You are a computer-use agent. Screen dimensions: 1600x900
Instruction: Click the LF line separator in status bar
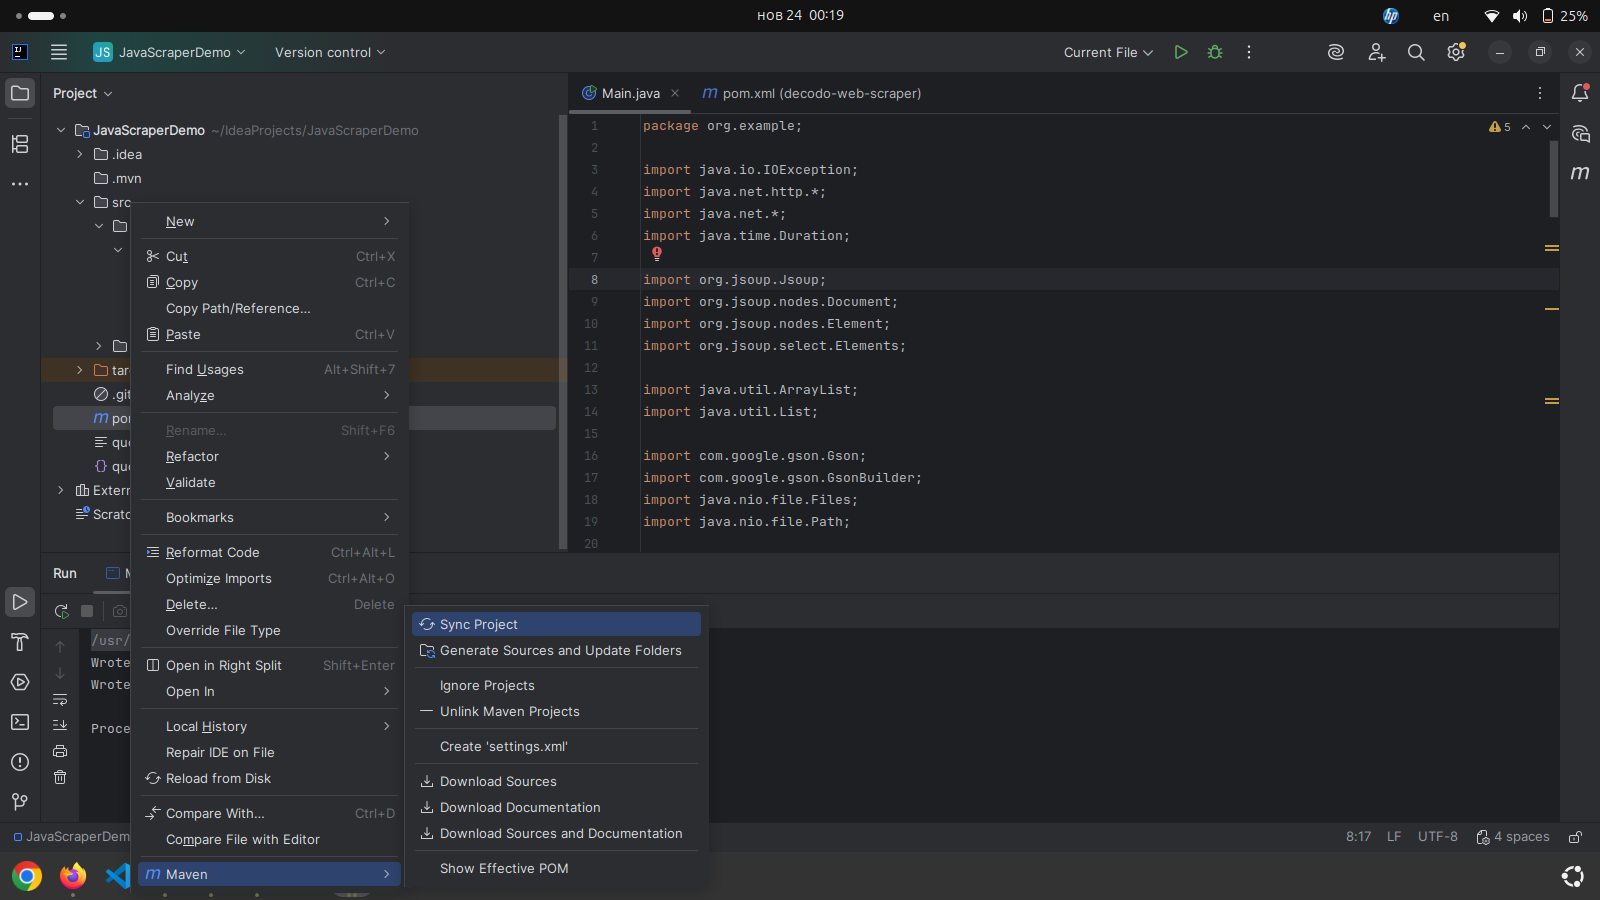(x=1394, y=837)
